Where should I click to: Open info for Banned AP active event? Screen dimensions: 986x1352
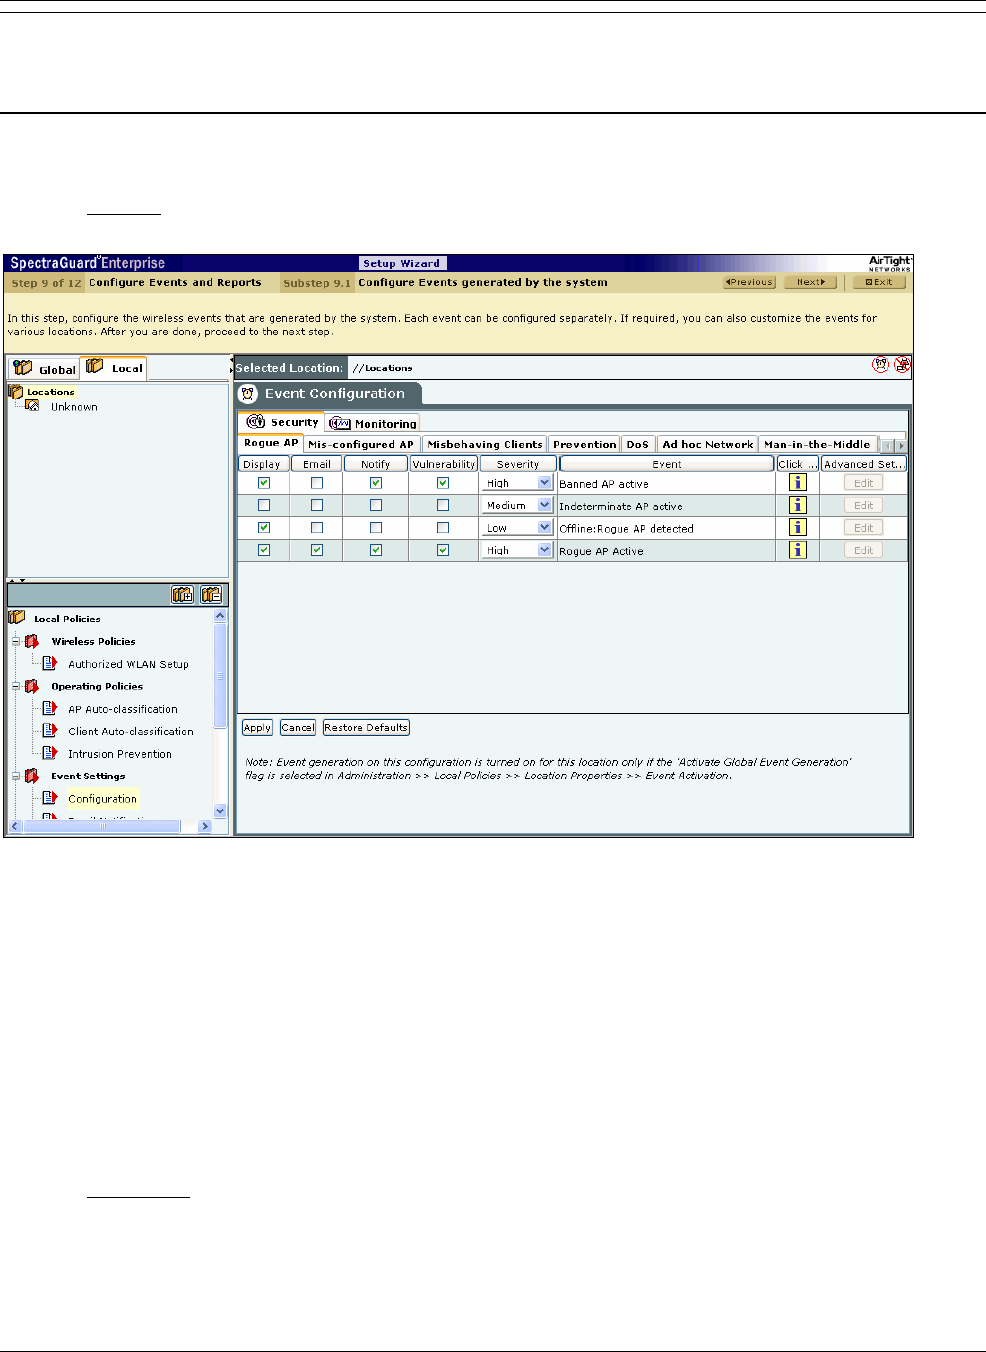click(797, 483)
